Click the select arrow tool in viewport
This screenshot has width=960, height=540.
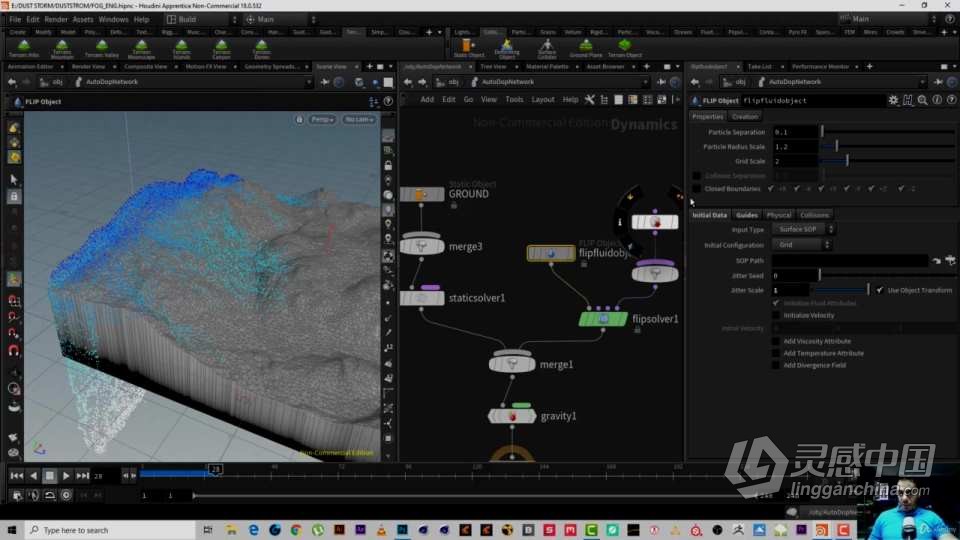click(x=13, y=179)
